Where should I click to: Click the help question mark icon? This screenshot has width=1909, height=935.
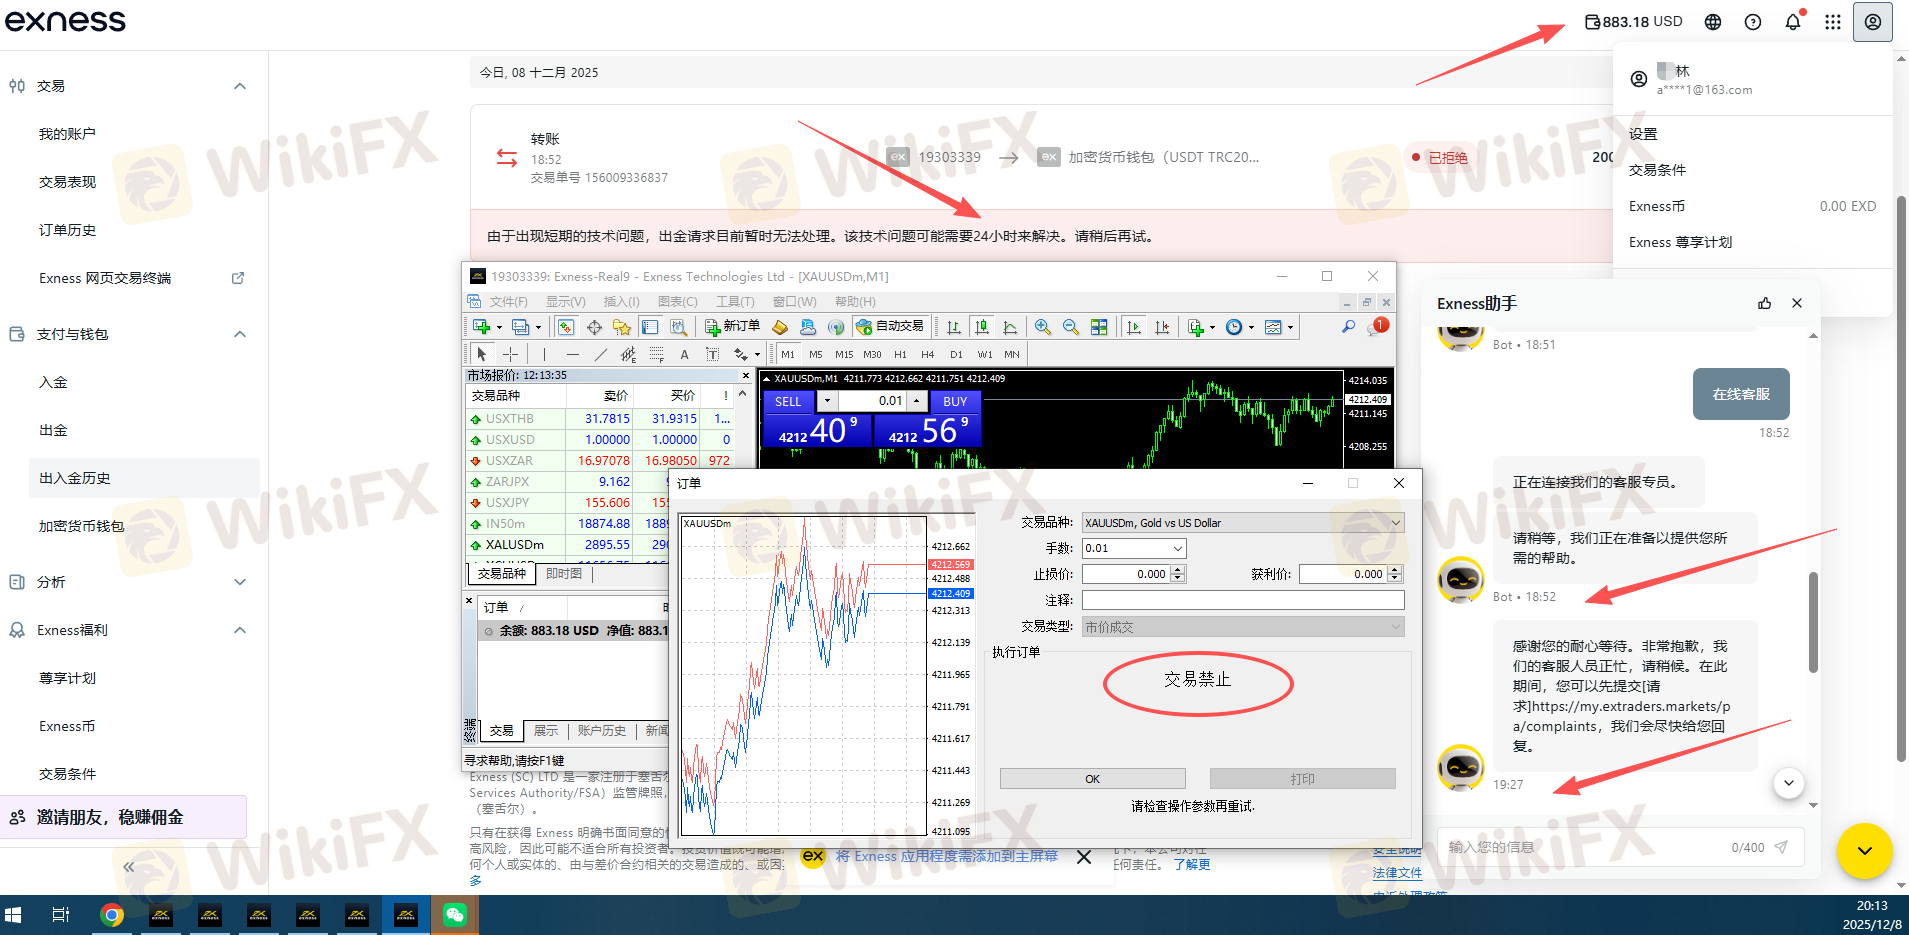[x=1753, y=22]
